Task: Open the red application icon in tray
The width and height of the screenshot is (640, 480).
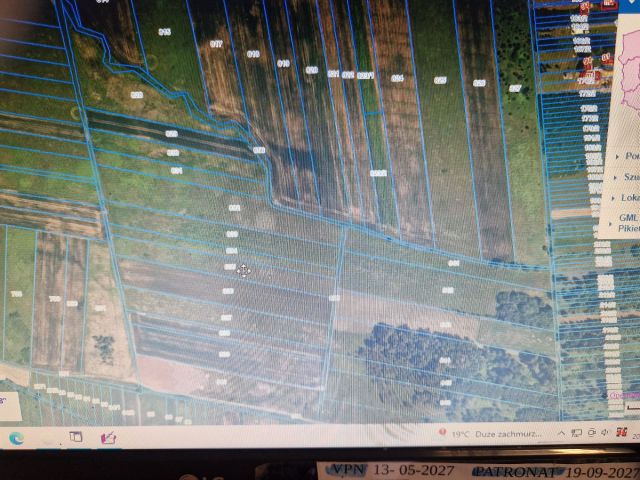Action: coord(622,431)
